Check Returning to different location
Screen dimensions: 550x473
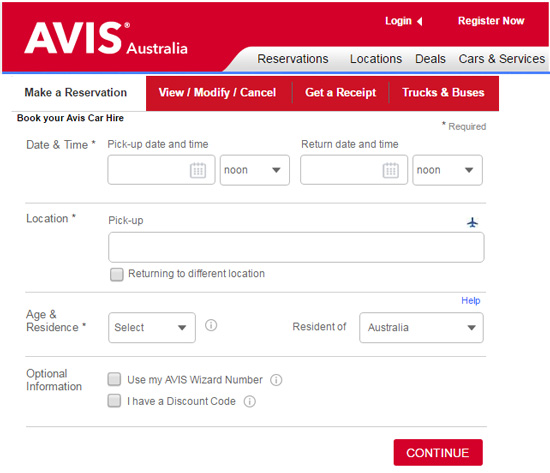click(117, 274)
